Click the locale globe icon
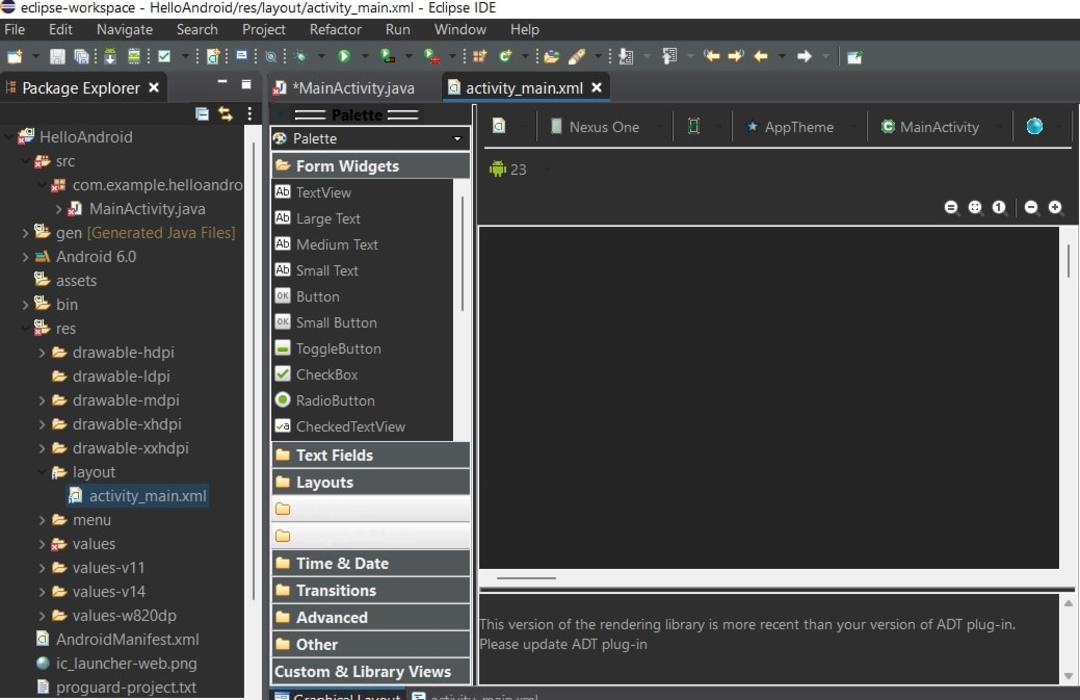 tap(1034, 126)
